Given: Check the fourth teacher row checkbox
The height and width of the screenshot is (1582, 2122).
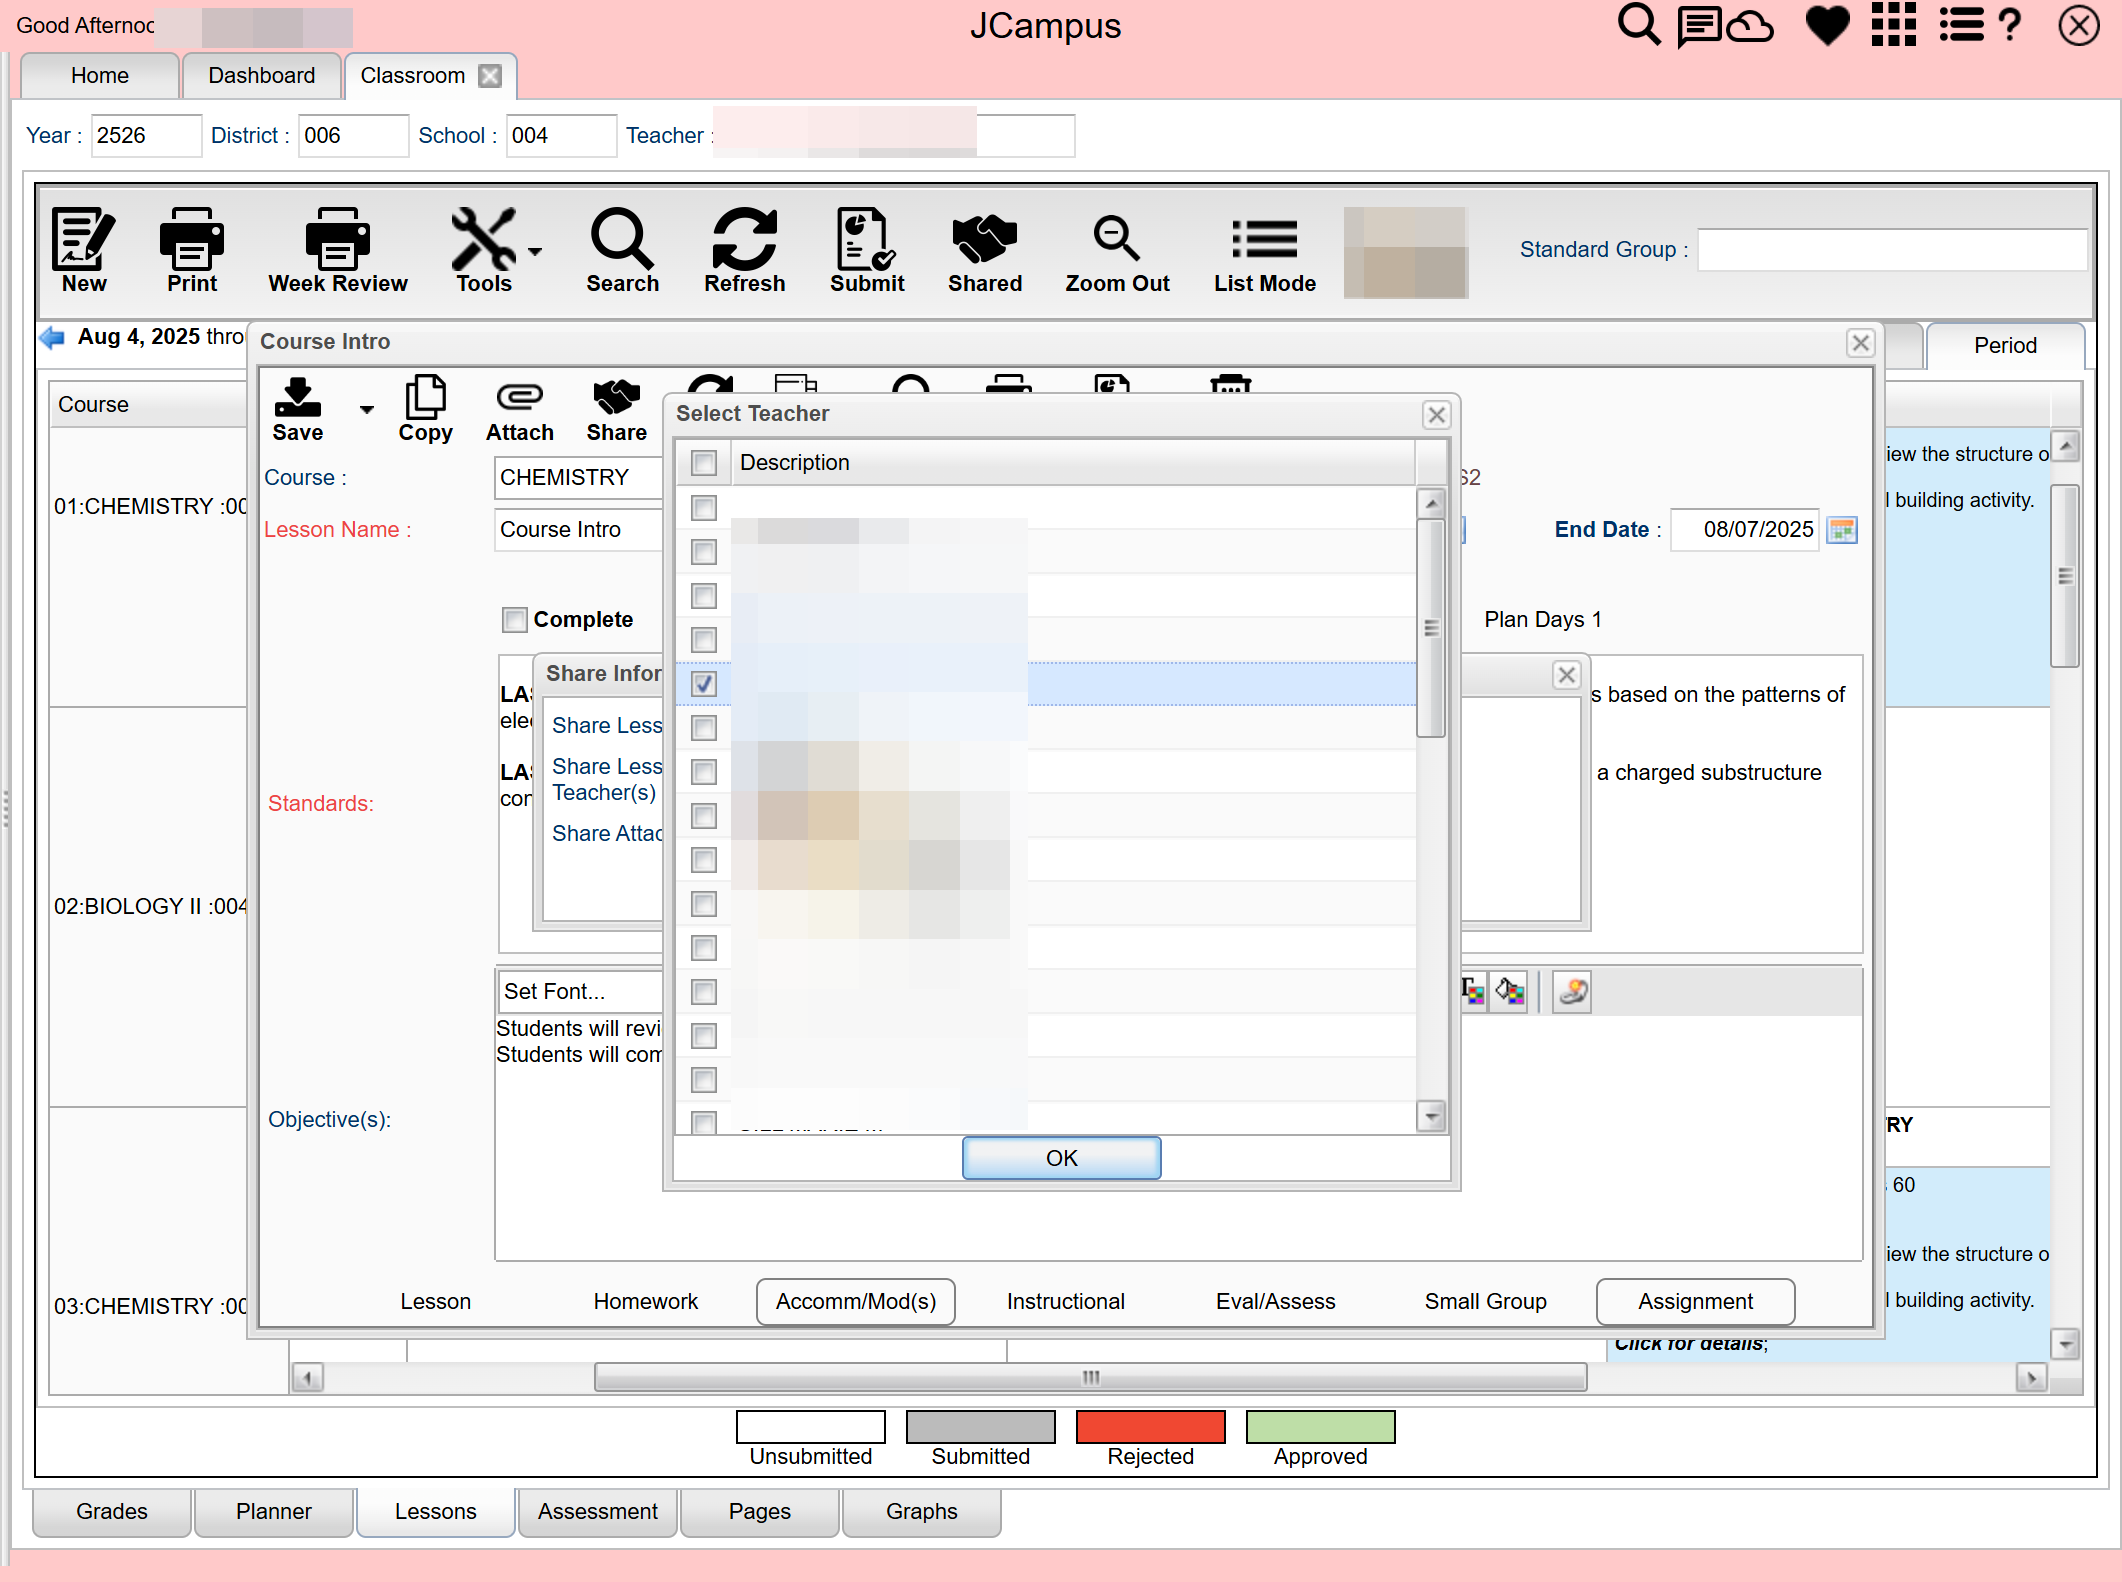Looking at the screenshot, I should click(x=704, y=640).
